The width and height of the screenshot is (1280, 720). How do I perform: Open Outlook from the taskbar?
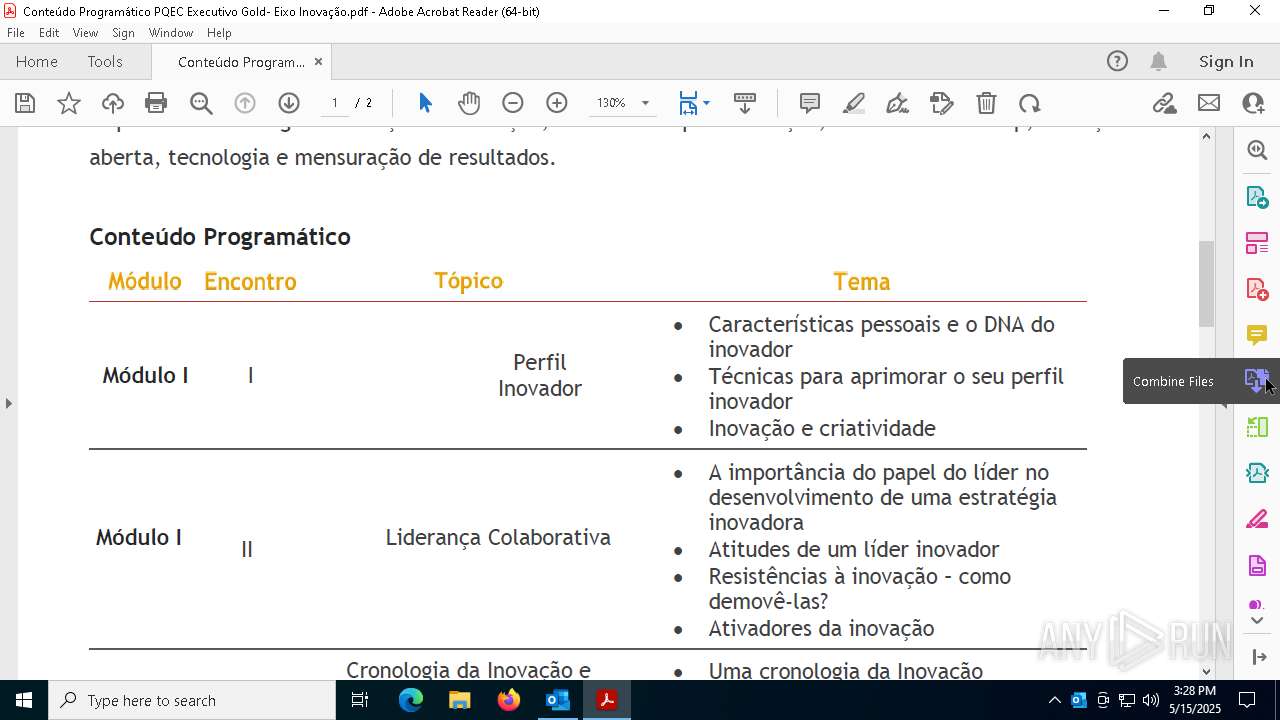coord(557,700)
